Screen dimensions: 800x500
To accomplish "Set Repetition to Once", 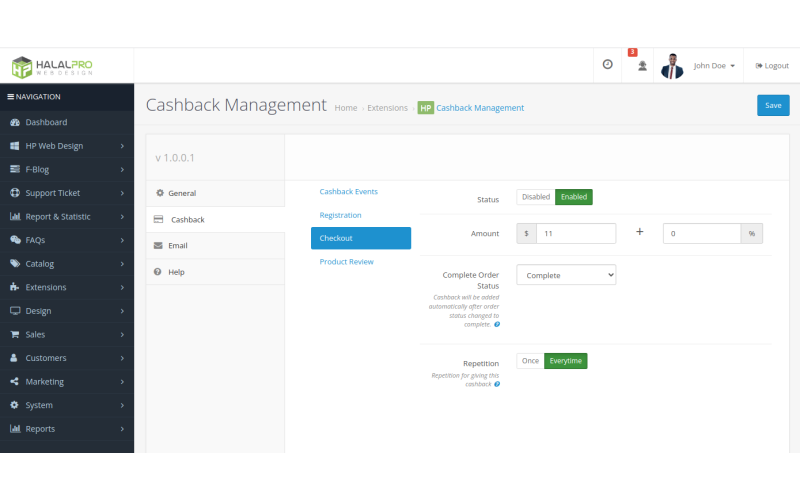I will 530,361.
